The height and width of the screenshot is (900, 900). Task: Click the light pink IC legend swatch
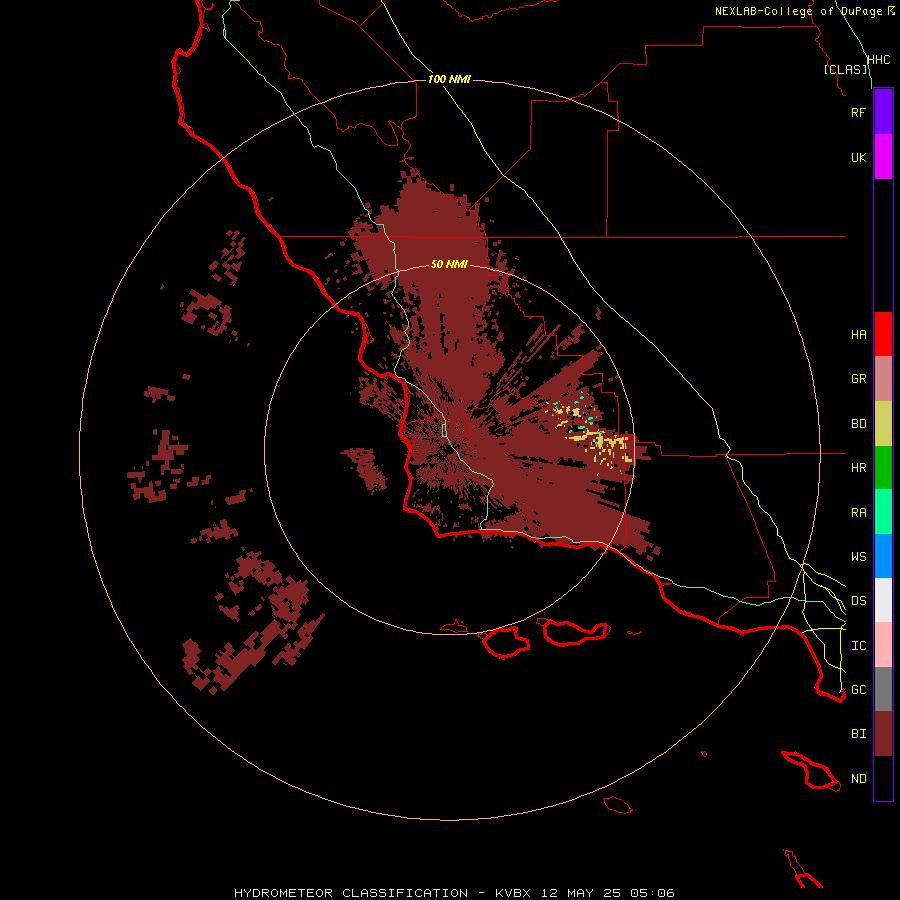coord(883,645)
